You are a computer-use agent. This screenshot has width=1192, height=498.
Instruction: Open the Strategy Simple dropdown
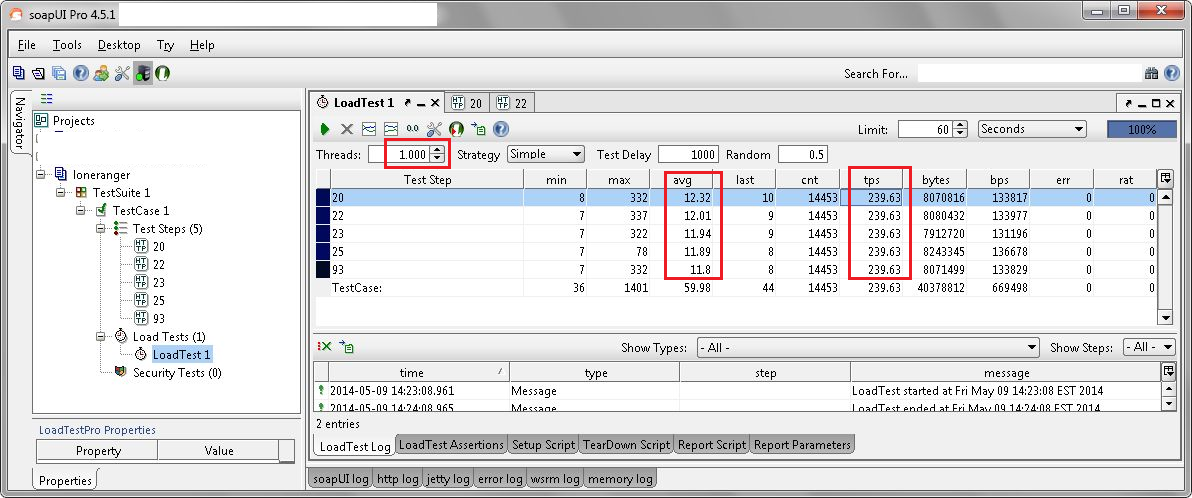tap(545, 154)
